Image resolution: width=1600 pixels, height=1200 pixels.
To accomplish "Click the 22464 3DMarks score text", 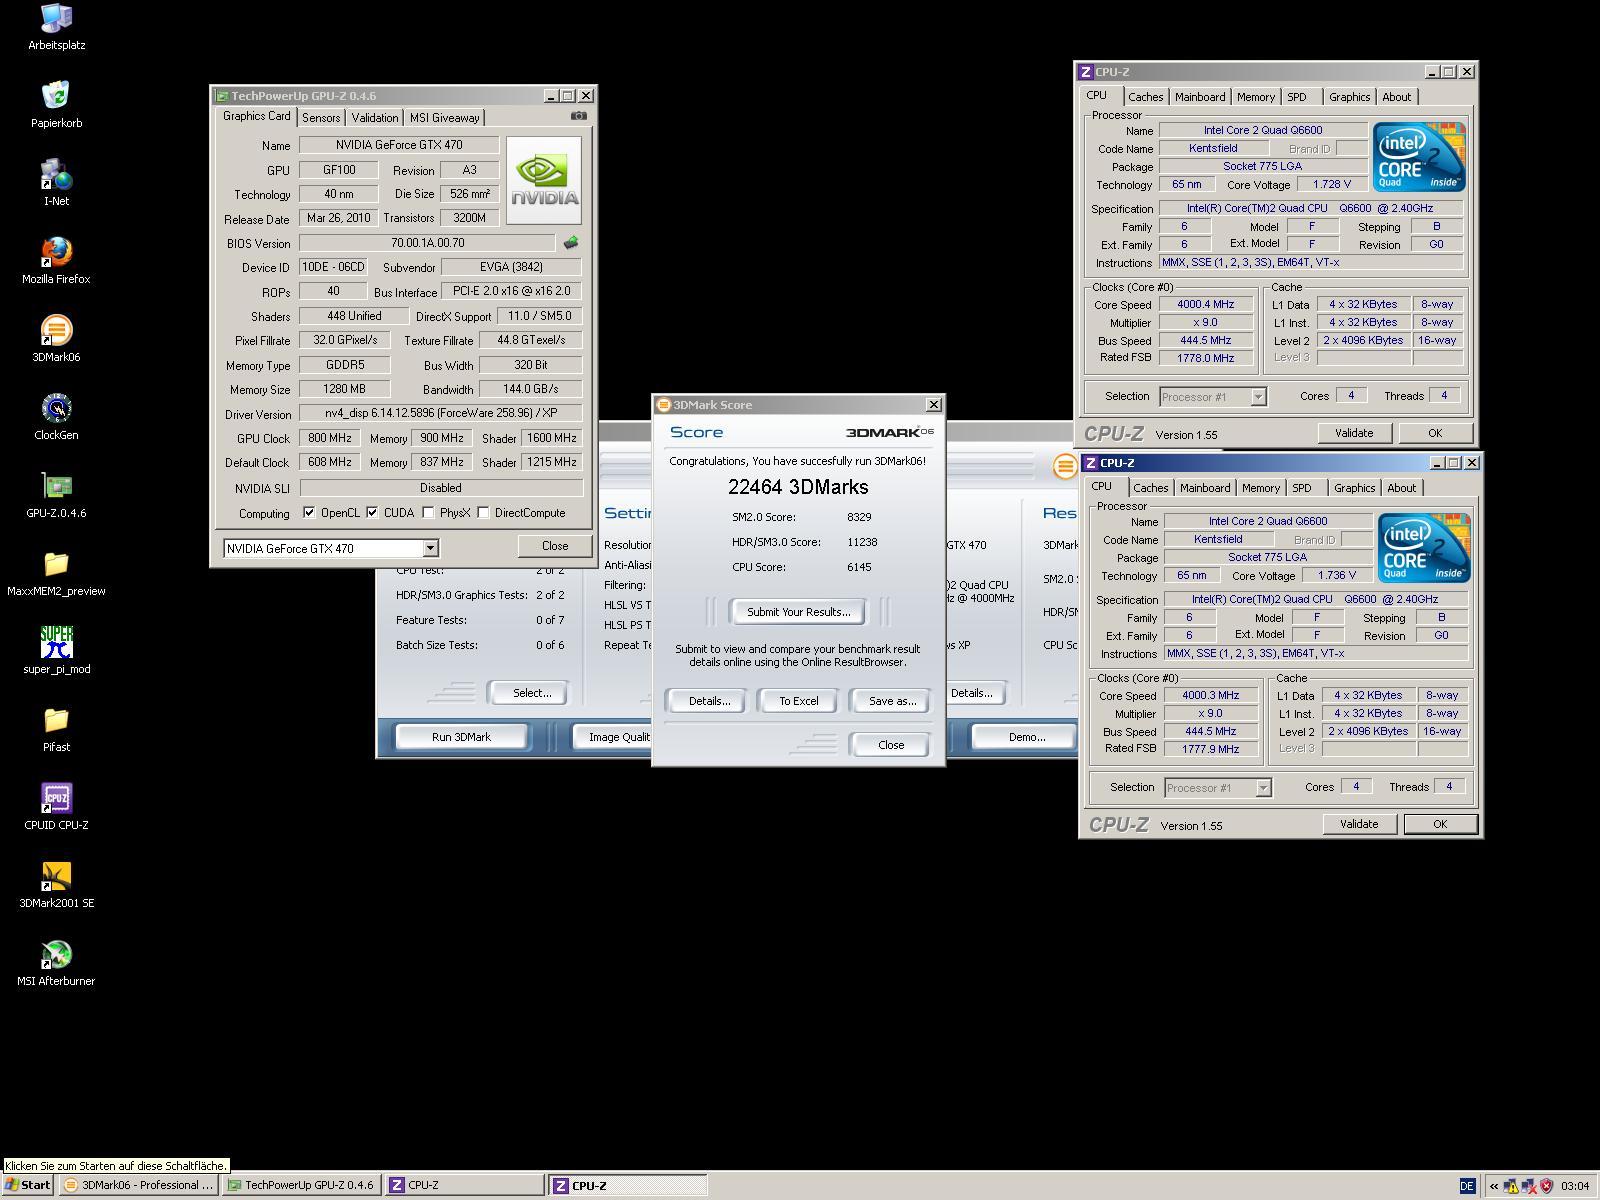I will pos(798,487).
